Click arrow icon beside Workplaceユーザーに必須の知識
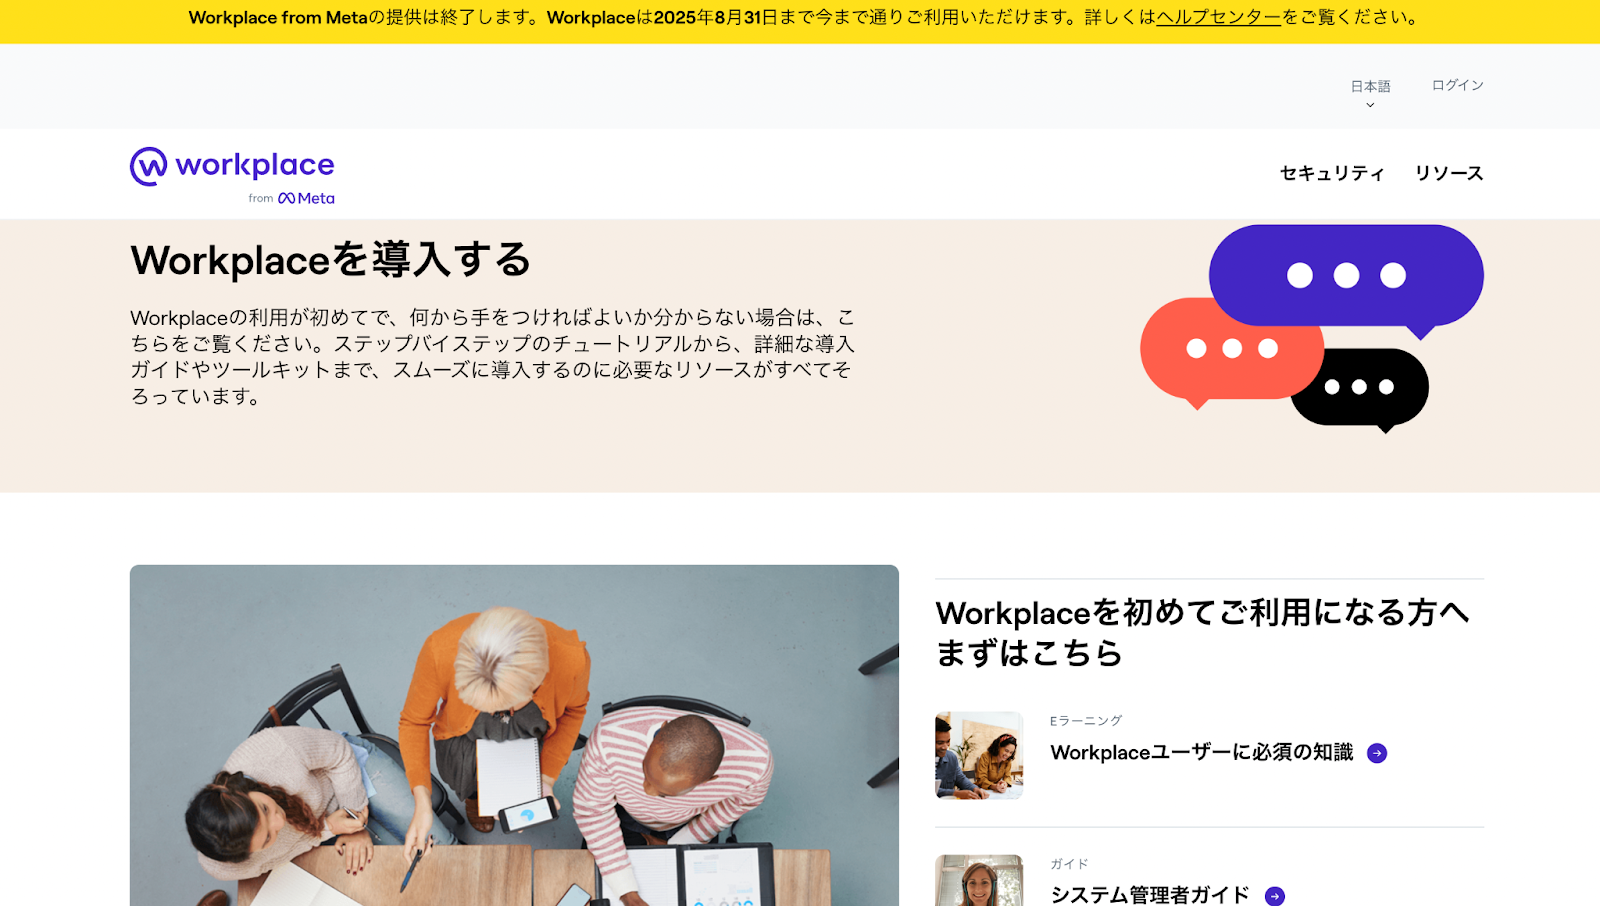Screen dimensions: 1600x906 (1377, 753)
